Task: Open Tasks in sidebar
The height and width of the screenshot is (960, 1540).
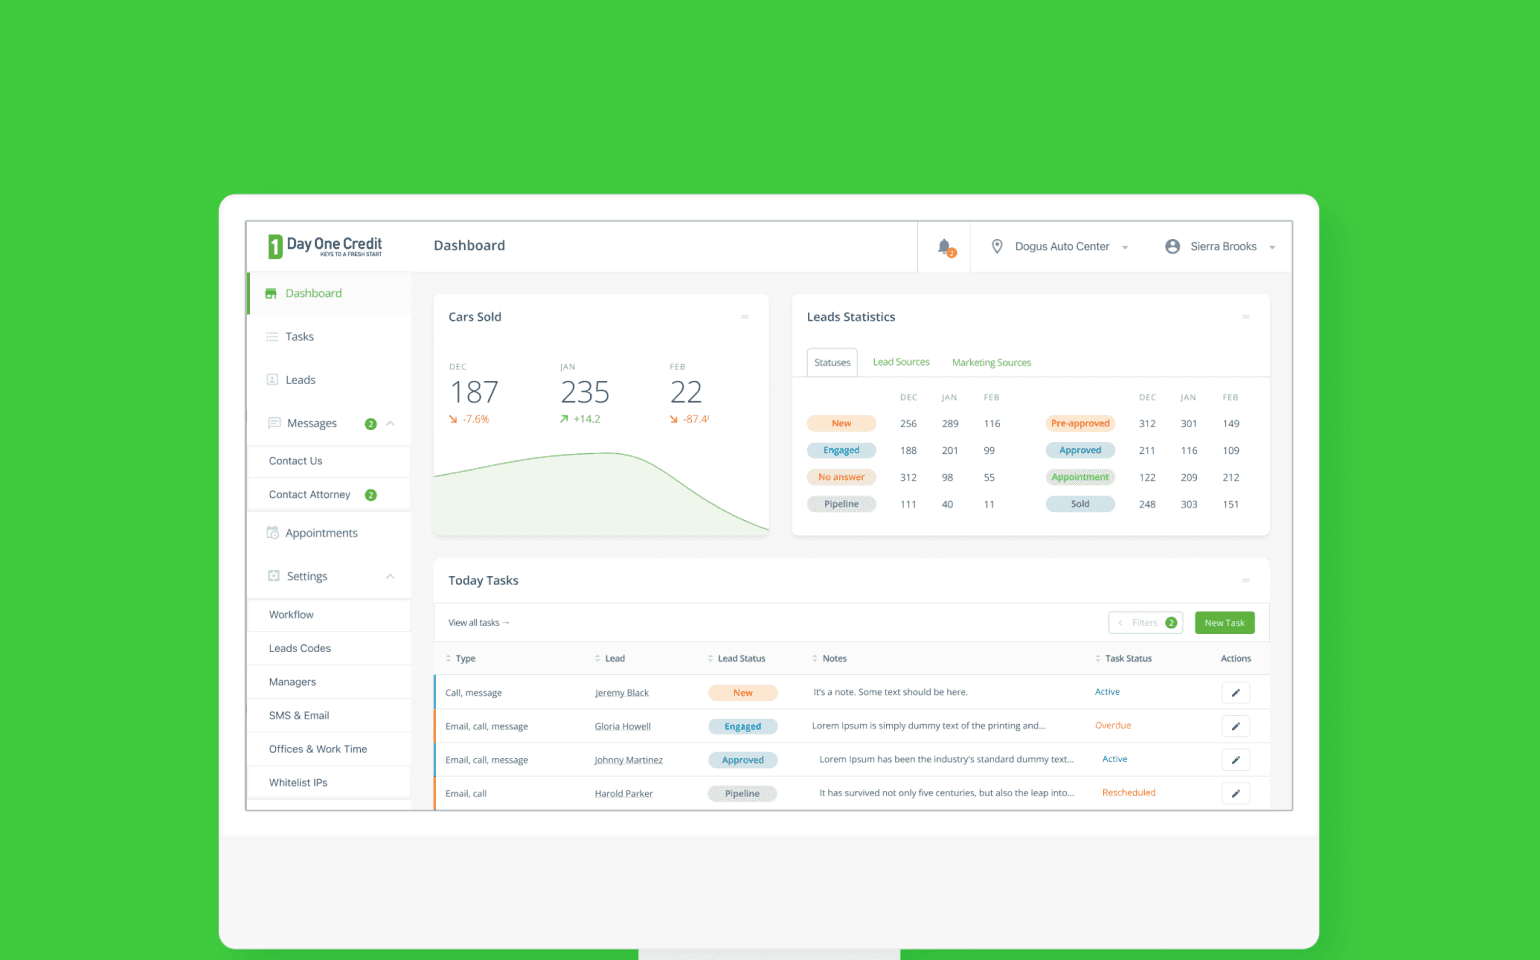Action: click(x=329, y=337)
